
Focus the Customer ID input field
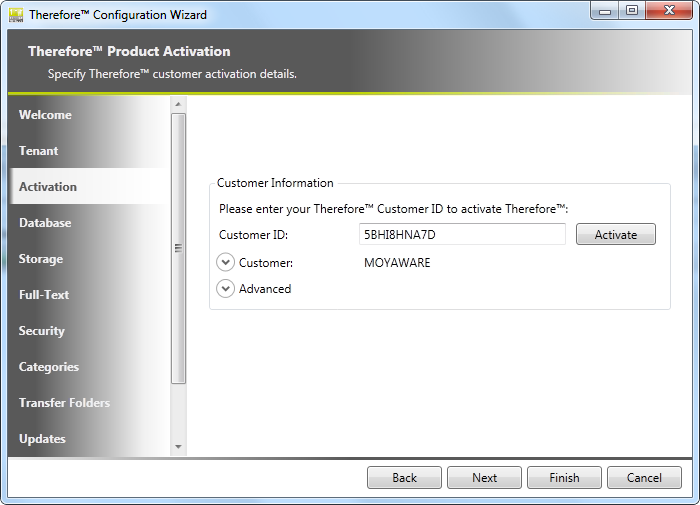(462, 234)
